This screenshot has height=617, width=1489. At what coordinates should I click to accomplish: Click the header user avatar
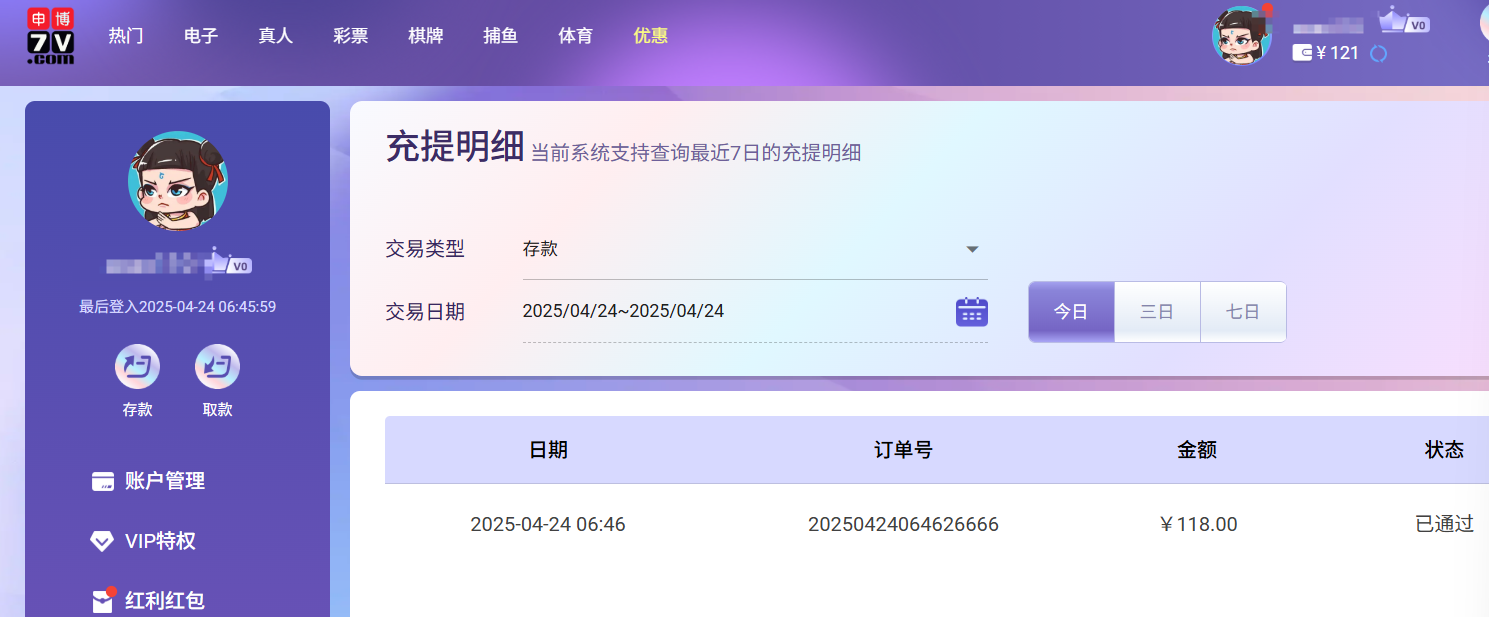click(x=1241, y=36)
